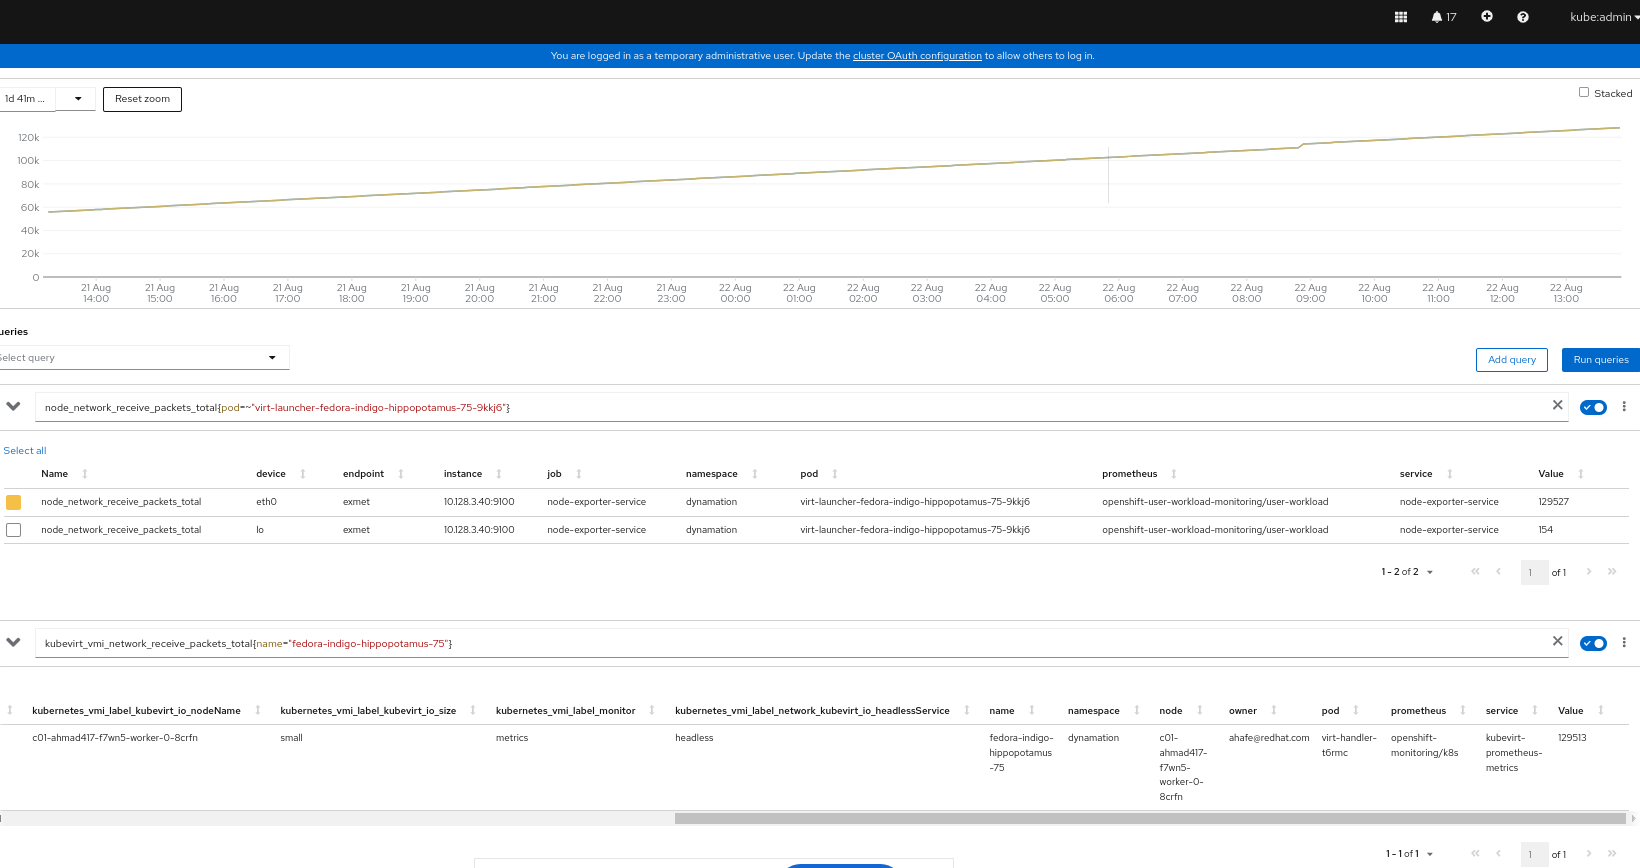Go to last page in first table
The height and width of the screenshot is (868, 1640).
pyautogui.click(x=1612, y=572)
